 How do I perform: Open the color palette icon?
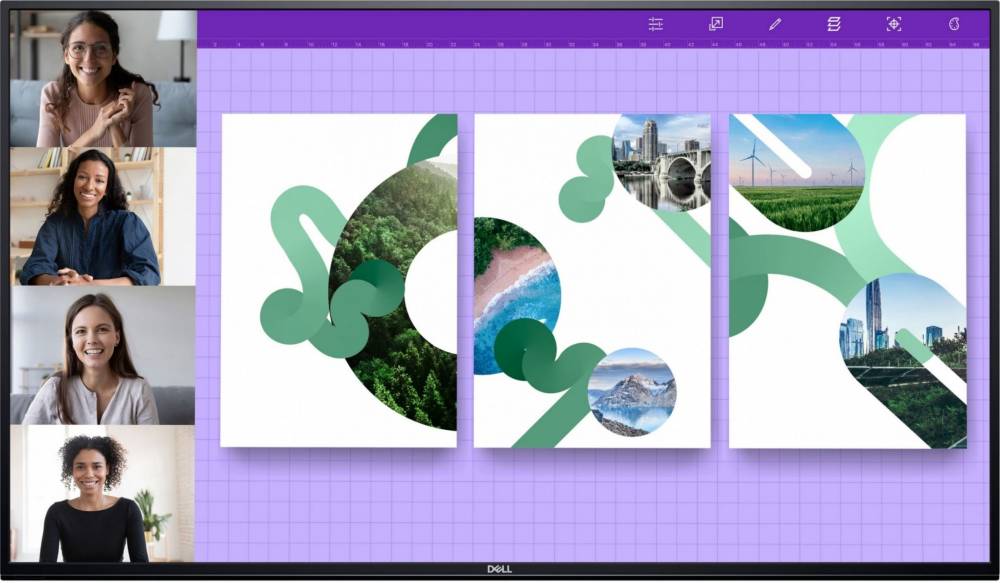point(954,24)
